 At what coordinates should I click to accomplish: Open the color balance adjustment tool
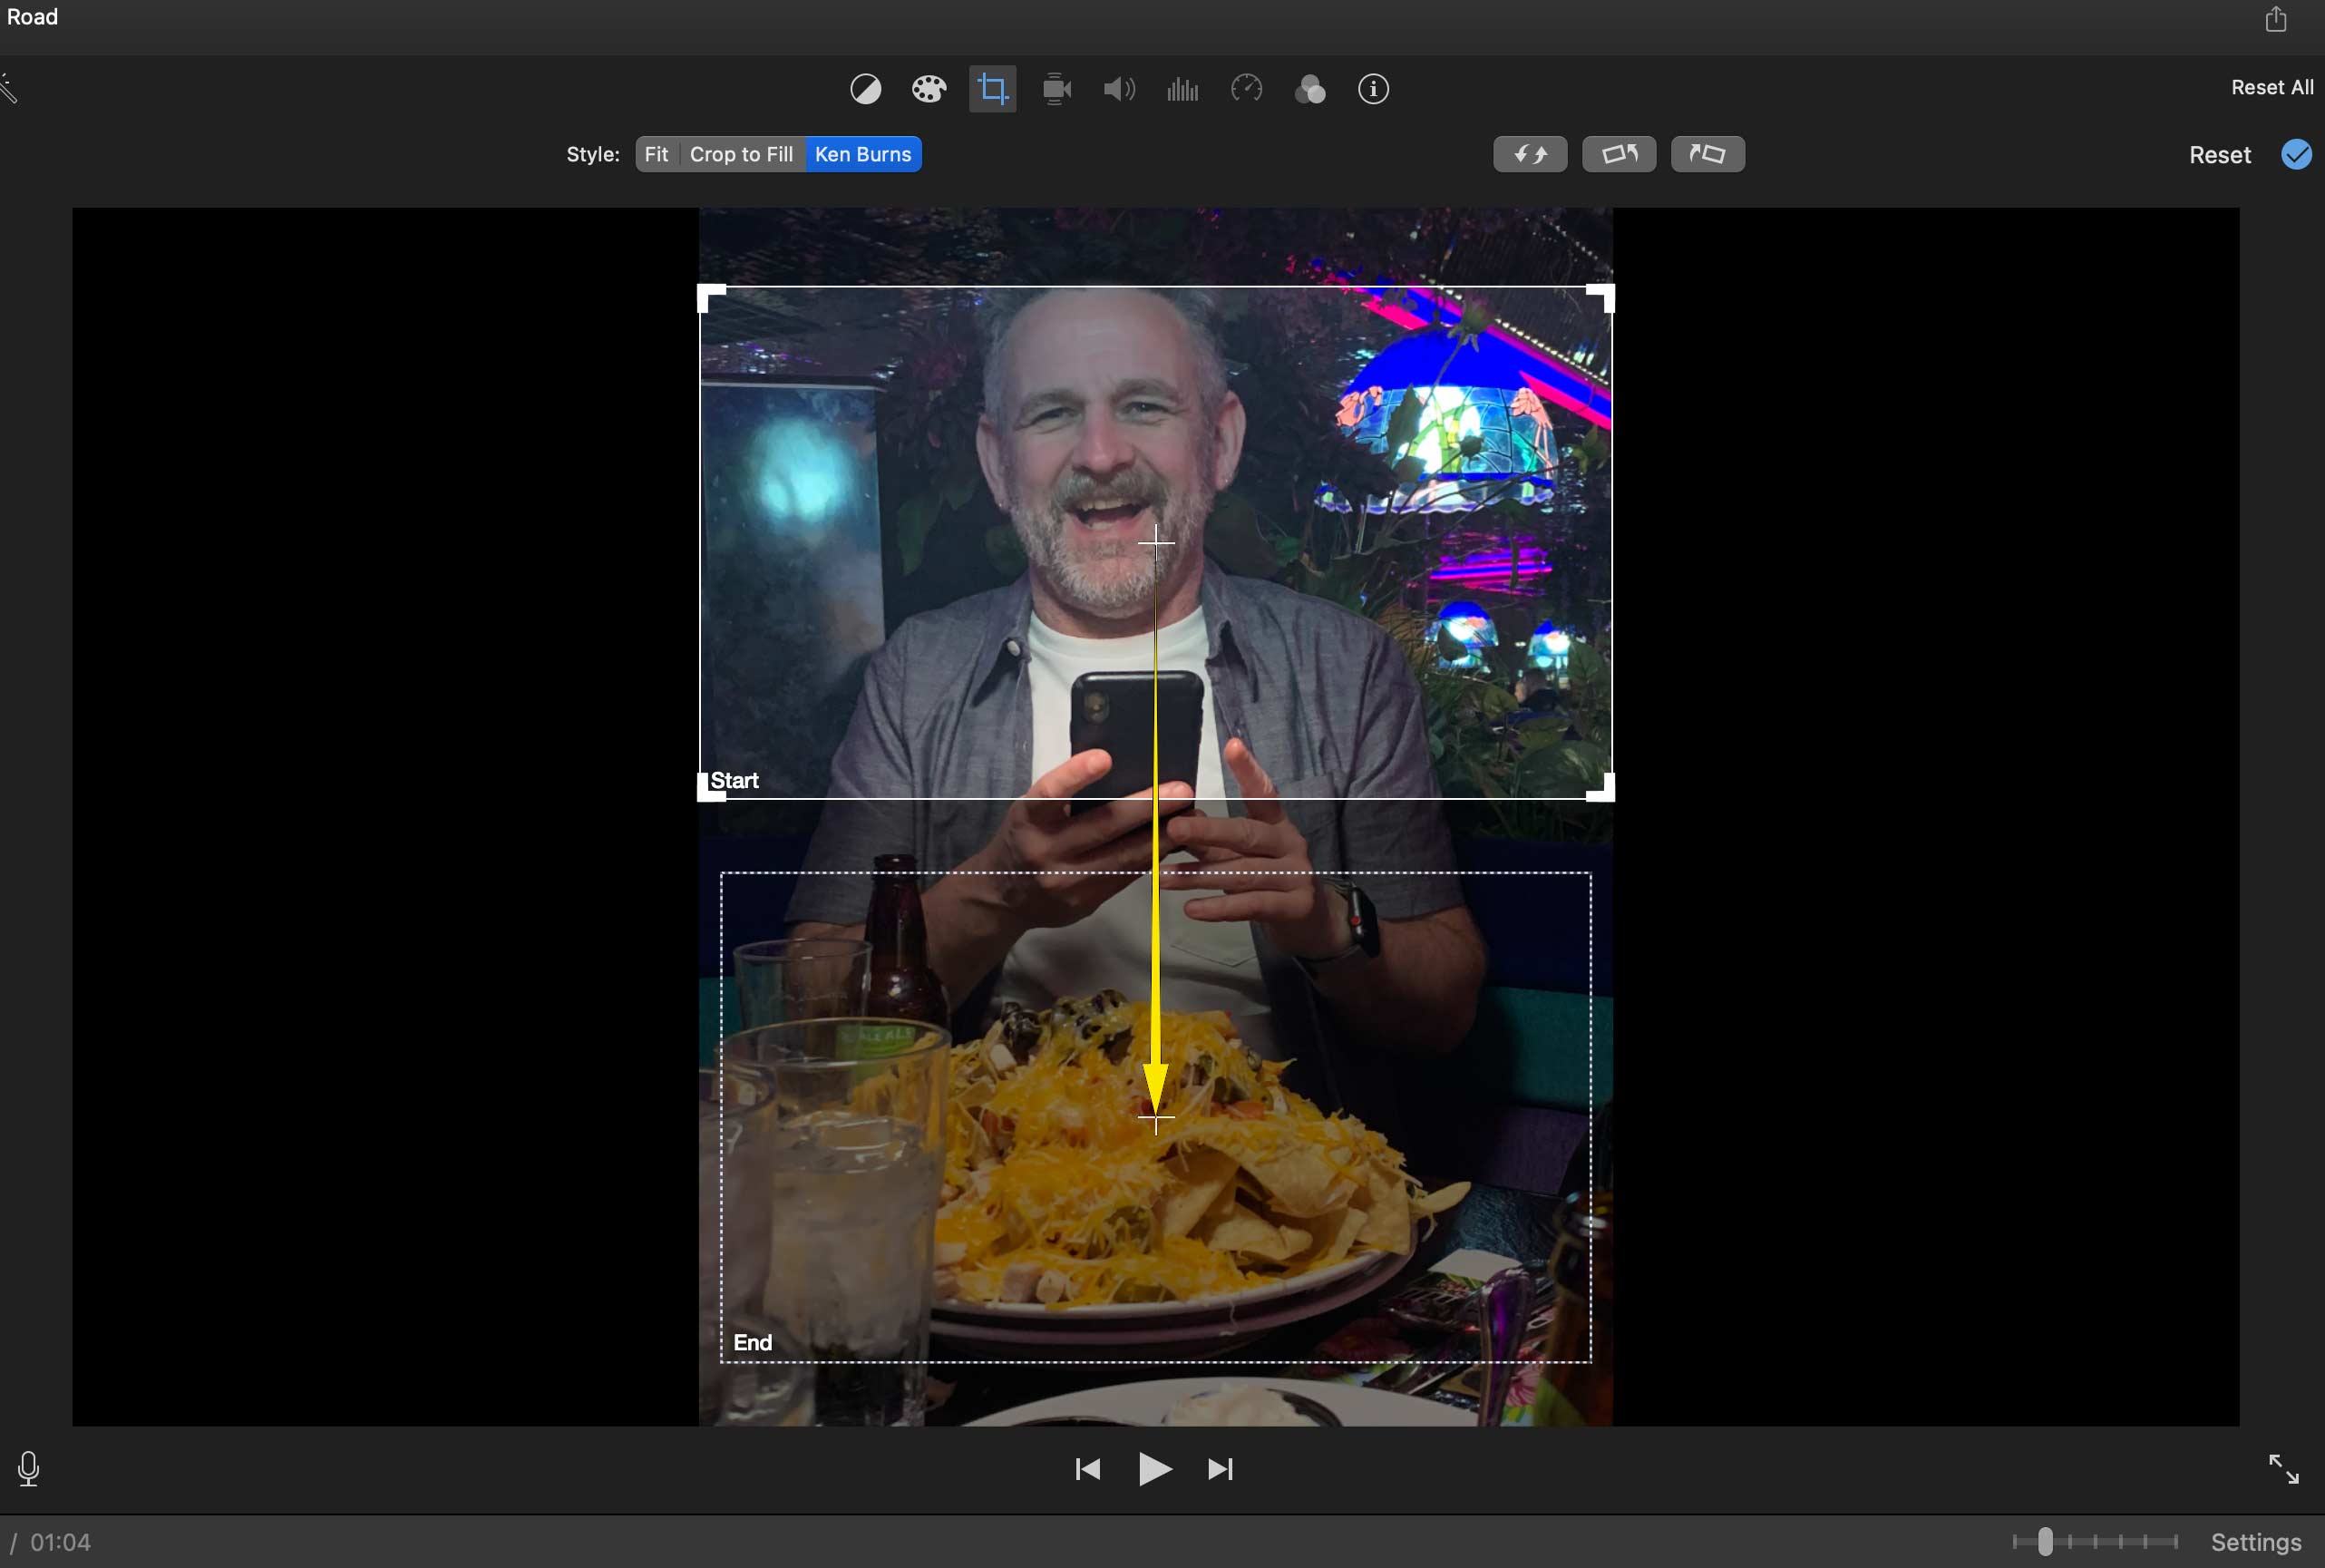(x=865, y=90)
